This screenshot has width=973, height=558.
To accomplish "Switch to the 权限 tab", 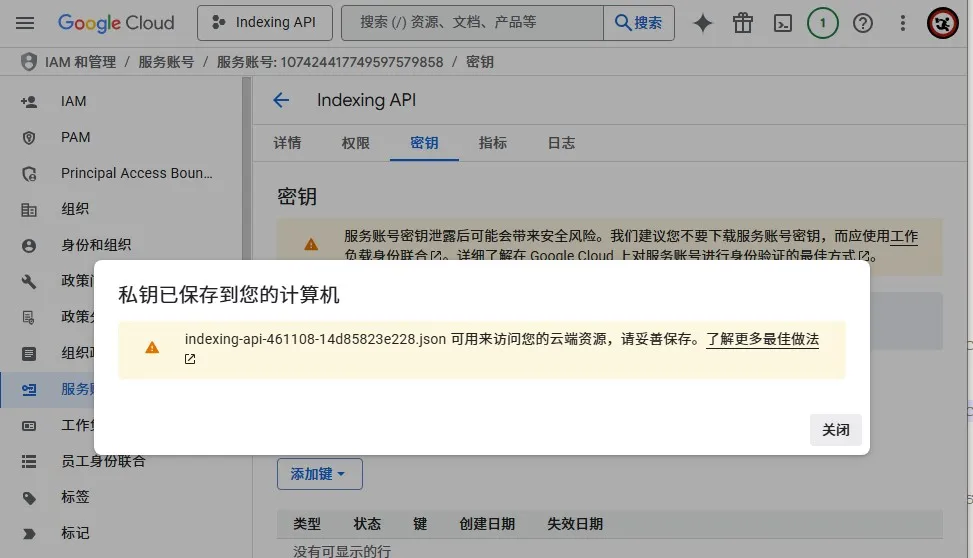I will pyautogui.click(x=356, y=143).
